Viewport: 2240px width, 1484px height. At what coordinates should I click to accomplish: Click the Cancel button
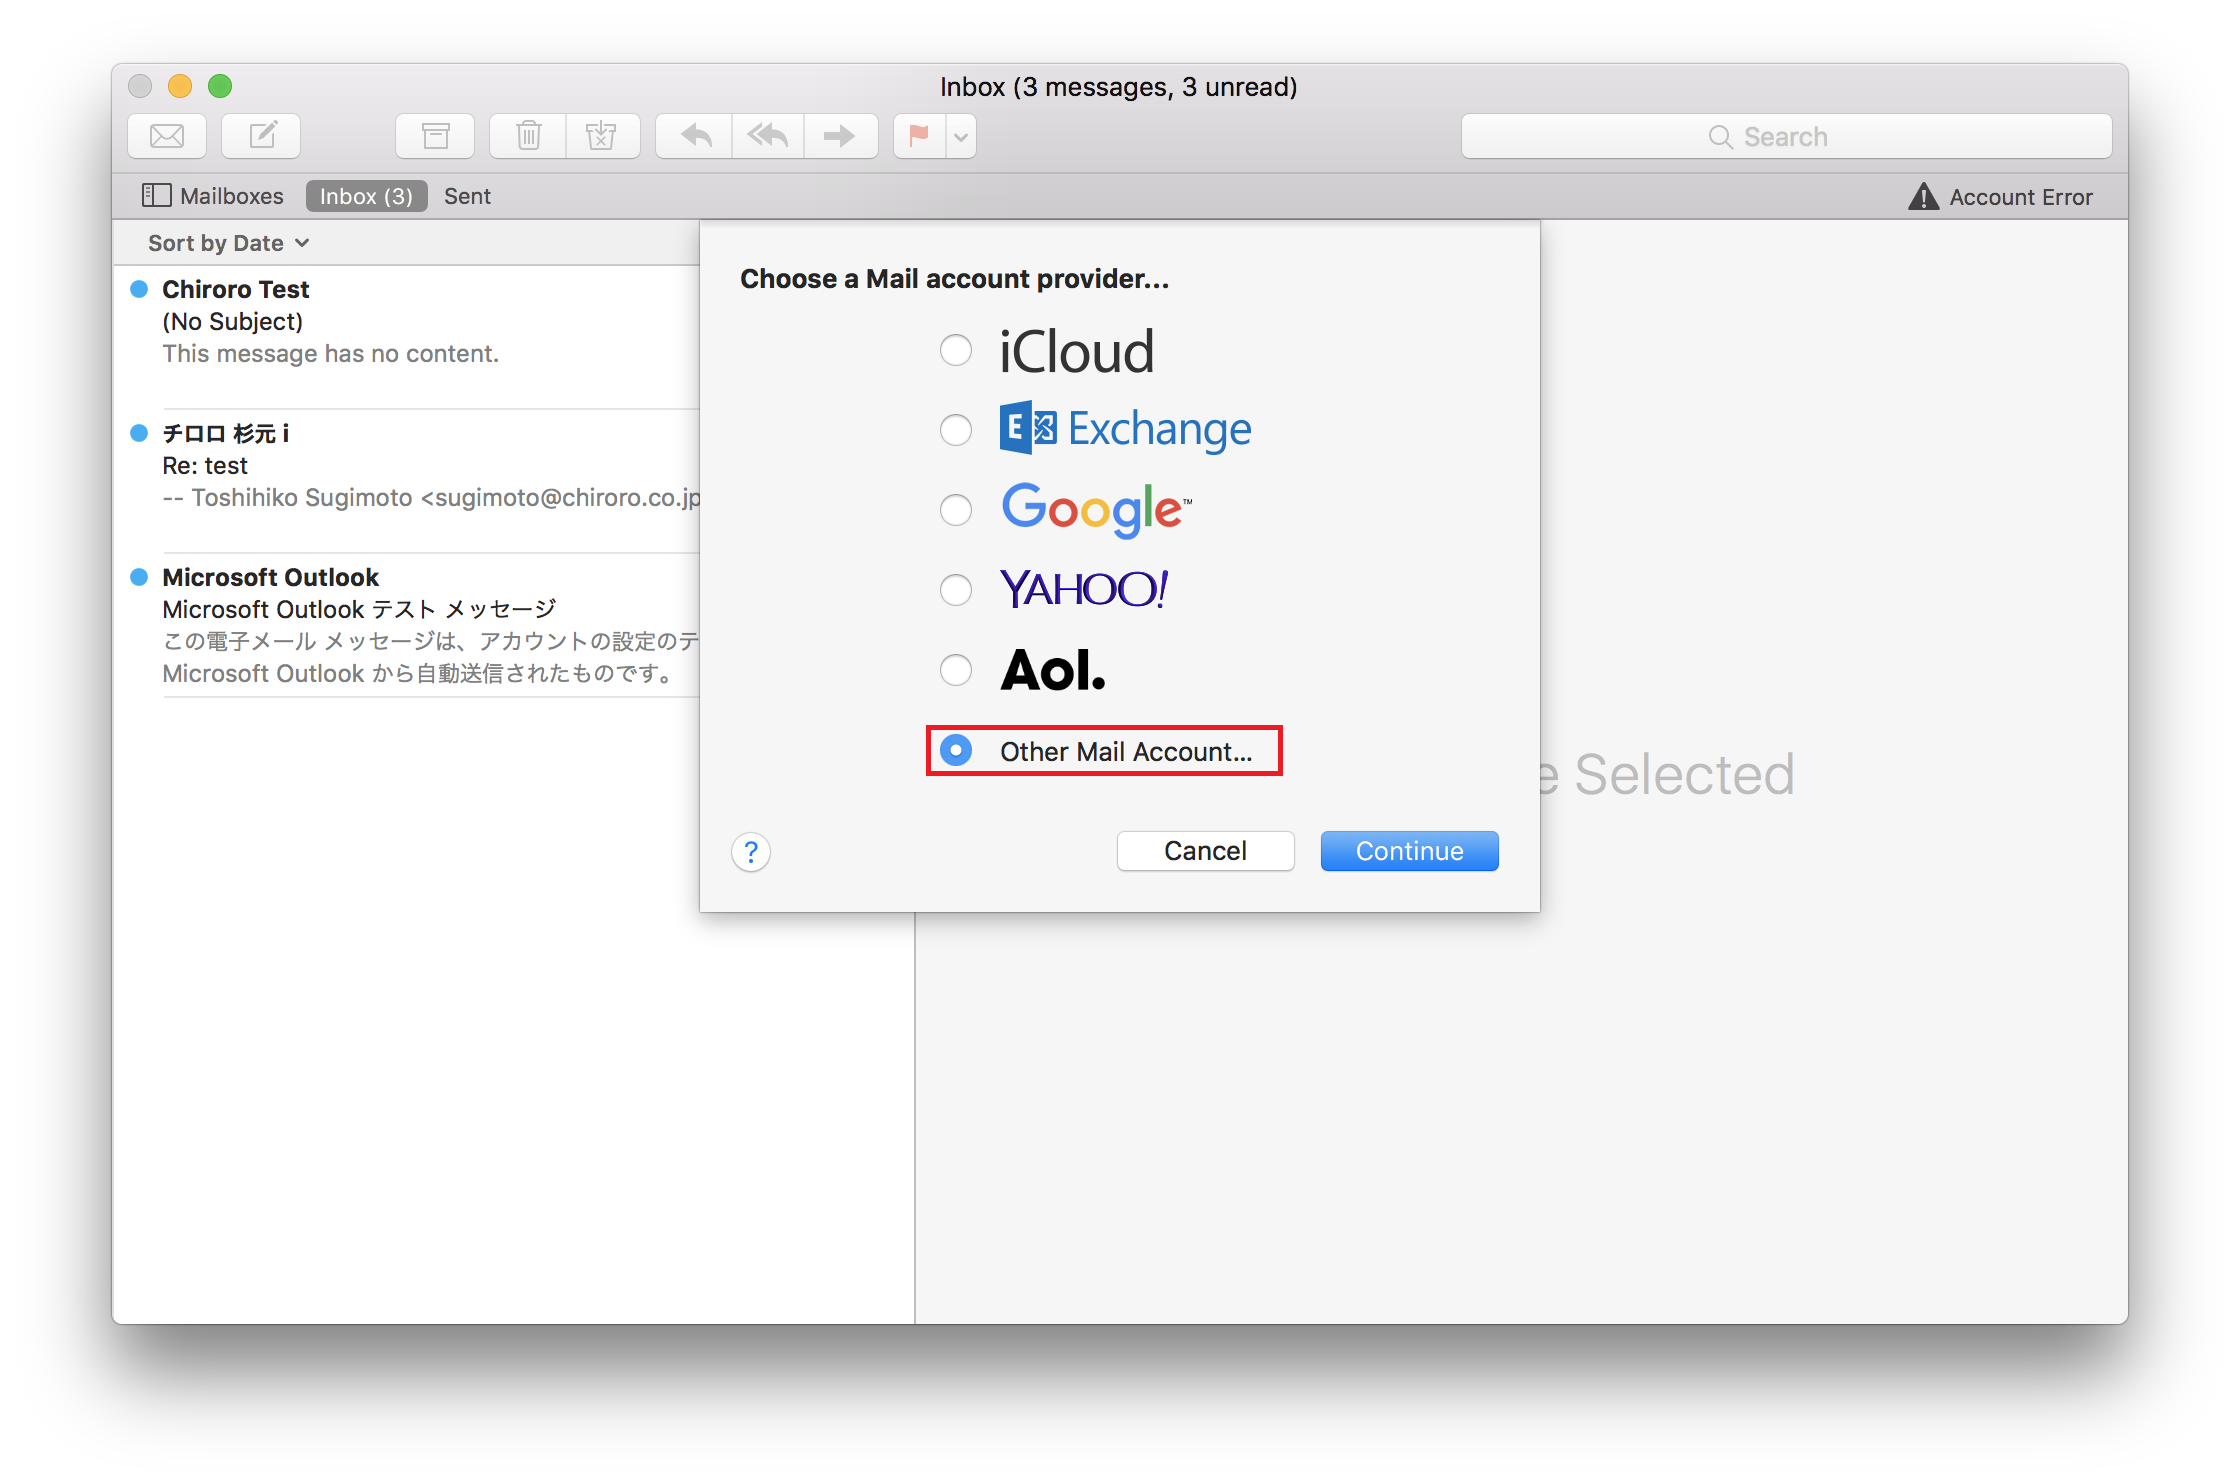pos(1205,851)
